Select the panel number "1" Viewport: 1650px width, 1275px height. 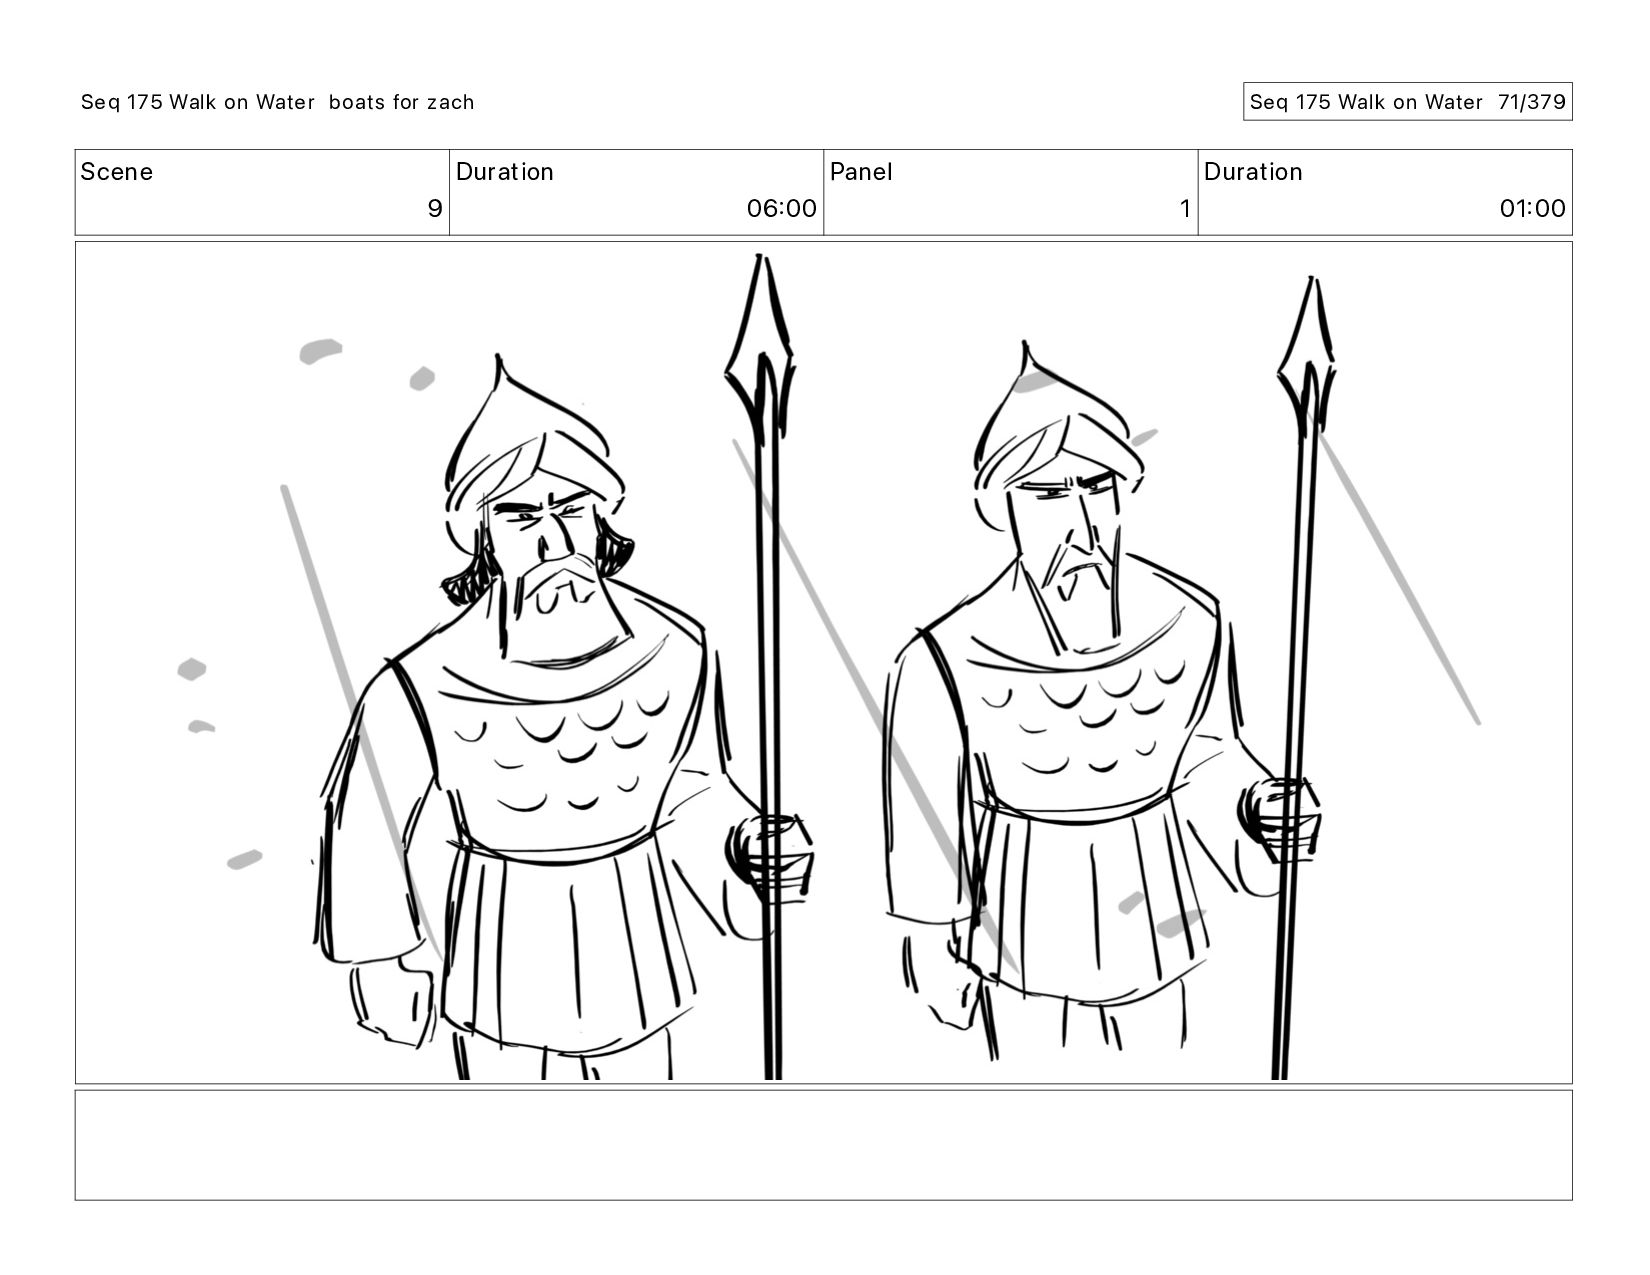click(1185, 208)
